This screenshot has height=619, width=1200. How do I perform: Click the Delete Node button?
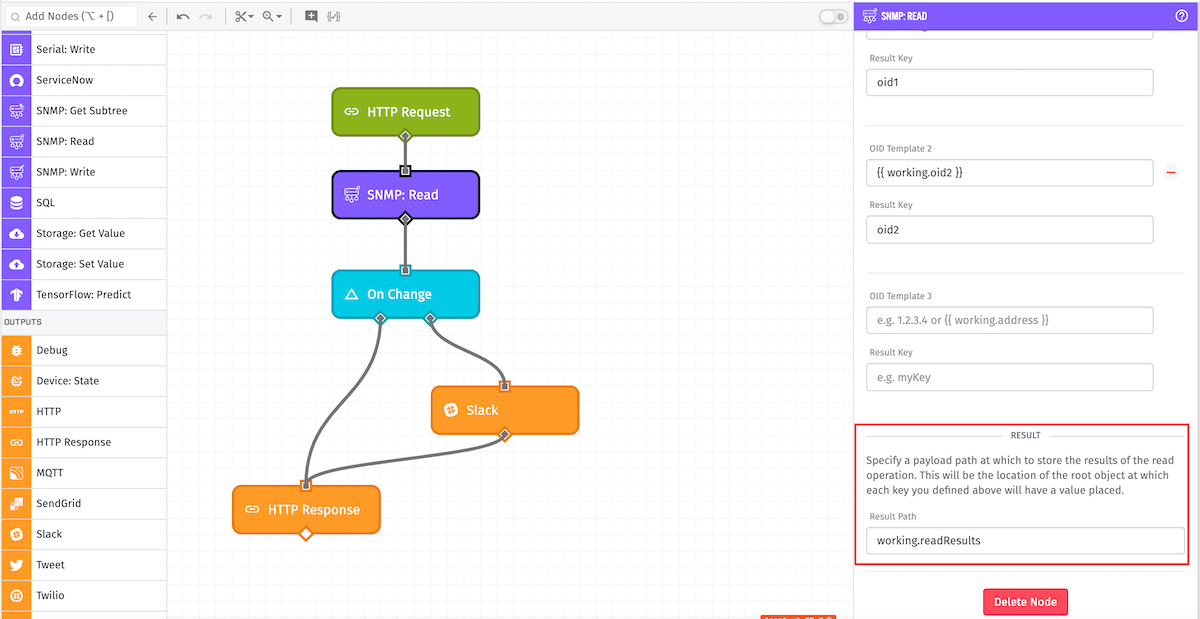click(x=1026, y=602)
